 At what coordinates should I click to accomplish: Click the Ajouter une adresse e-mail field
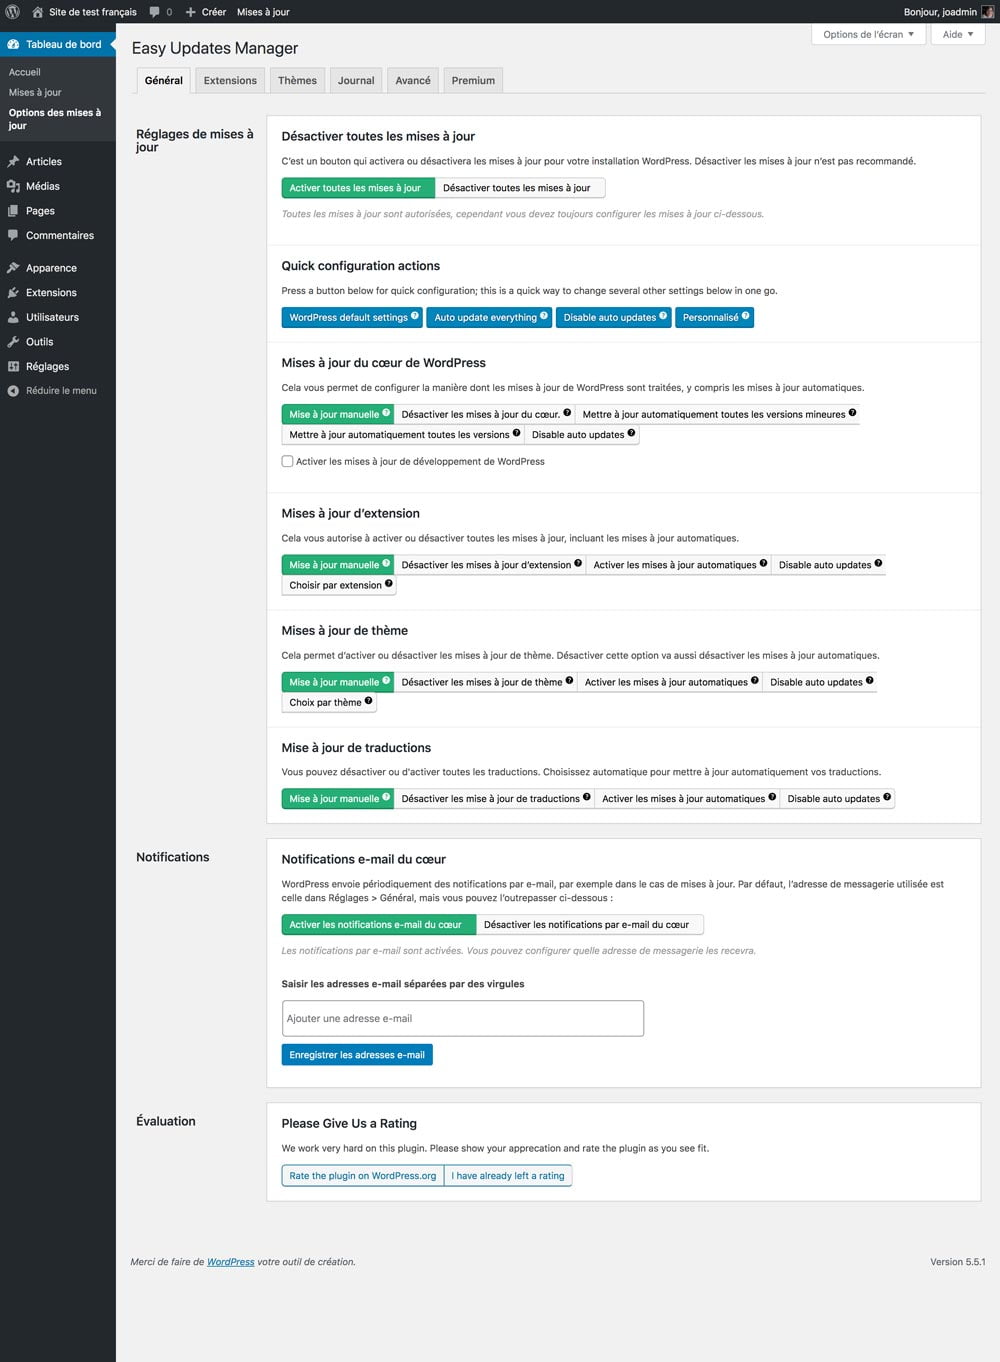[x=462, y=1018]
